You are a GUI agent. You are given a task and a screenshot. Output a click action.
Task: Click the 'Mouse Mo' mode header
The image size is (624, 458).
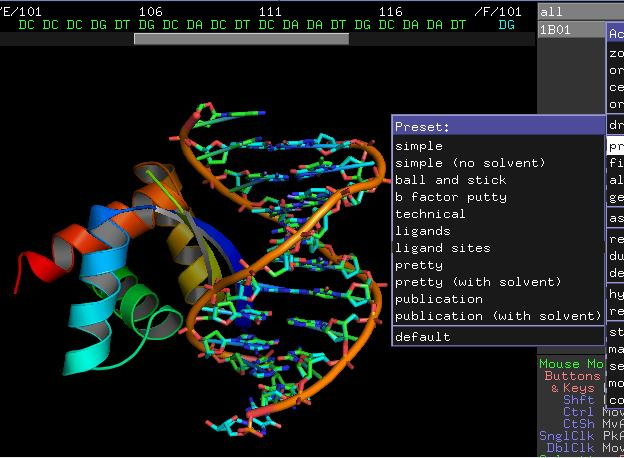click(x=571, y=364)
